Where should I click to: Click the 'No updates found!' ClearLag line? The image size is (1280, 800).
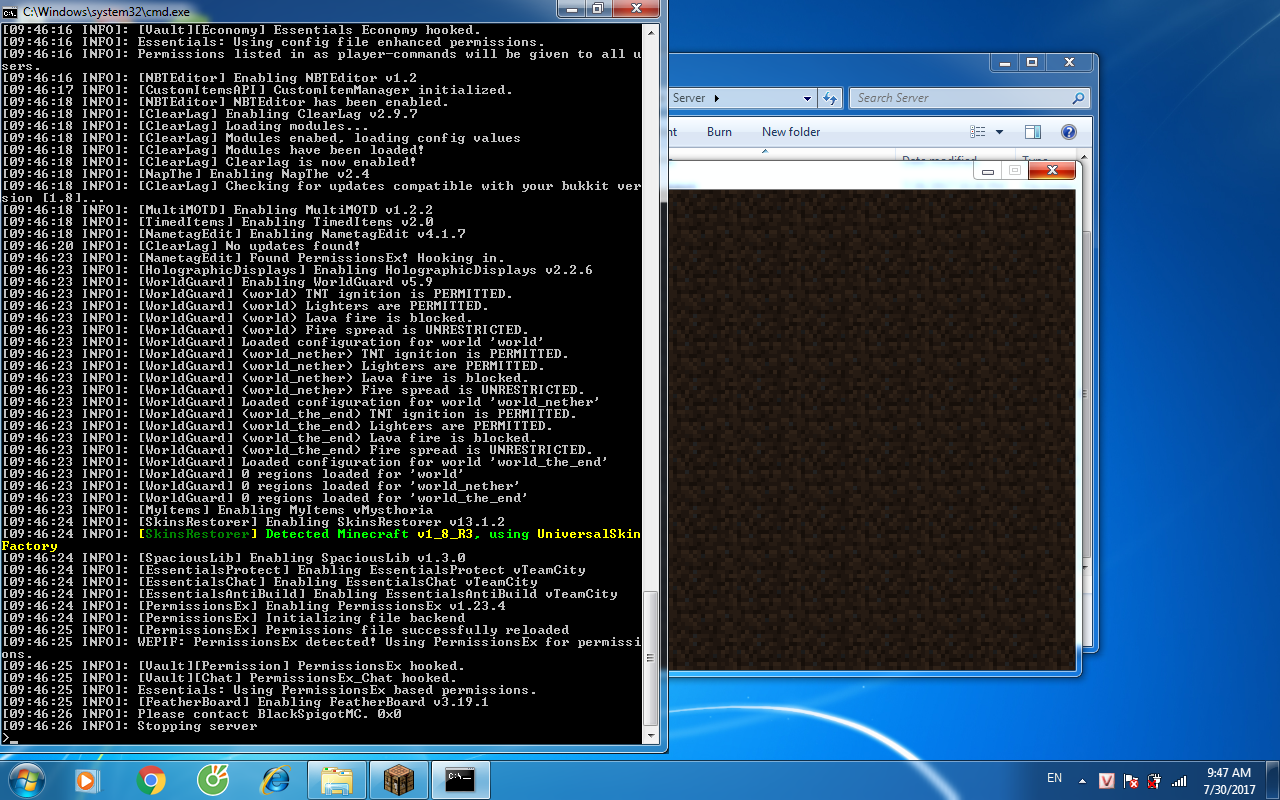pos(181,246)
